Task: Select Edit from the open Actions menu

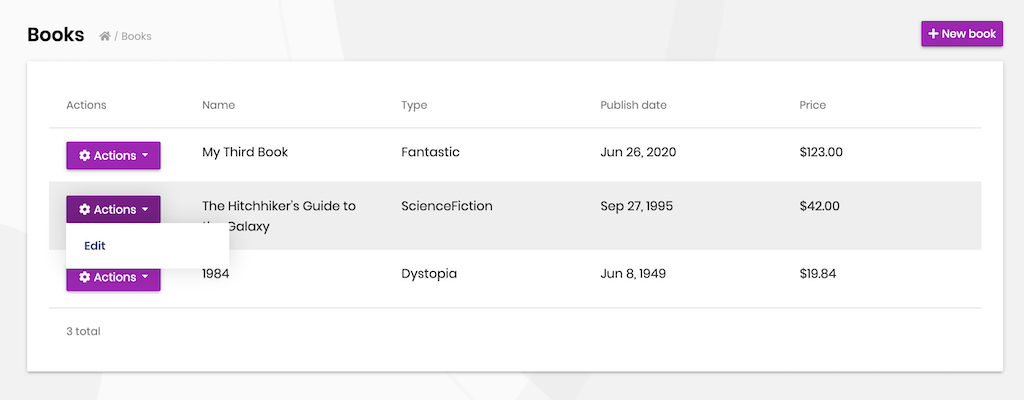Action: point(95,246)
